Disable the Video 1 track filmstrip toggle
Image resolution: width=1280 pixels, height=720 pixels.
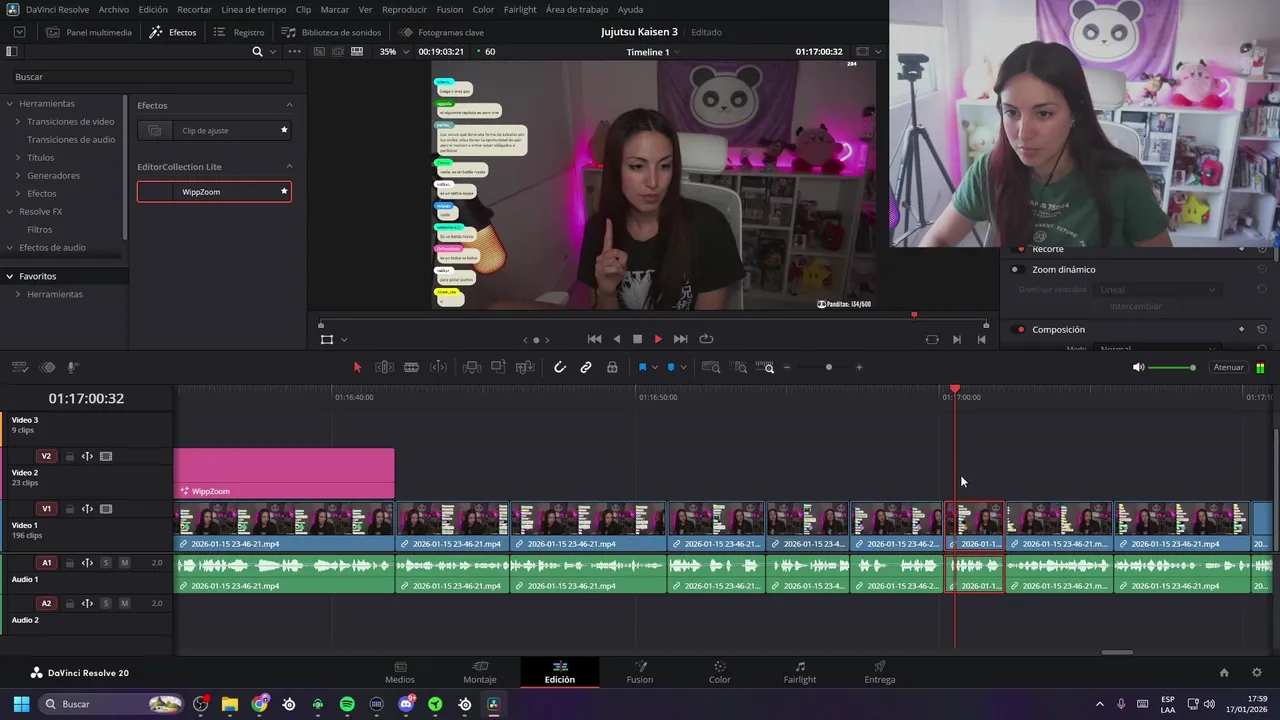click(106, 509)
